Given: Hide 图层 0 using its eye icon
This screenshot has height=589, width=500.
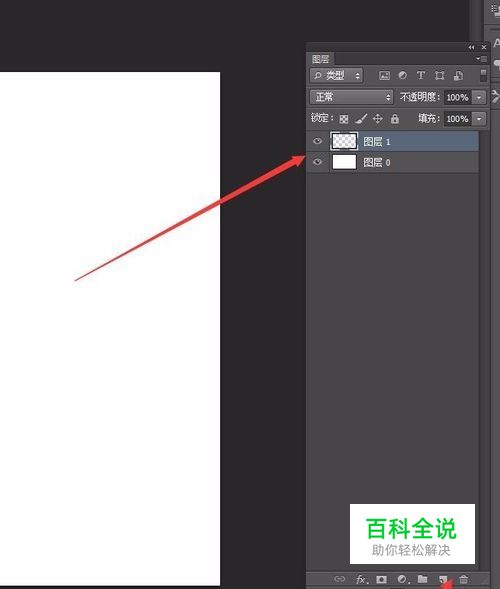Looking at the screenshot, I should (x=317, y=162).
